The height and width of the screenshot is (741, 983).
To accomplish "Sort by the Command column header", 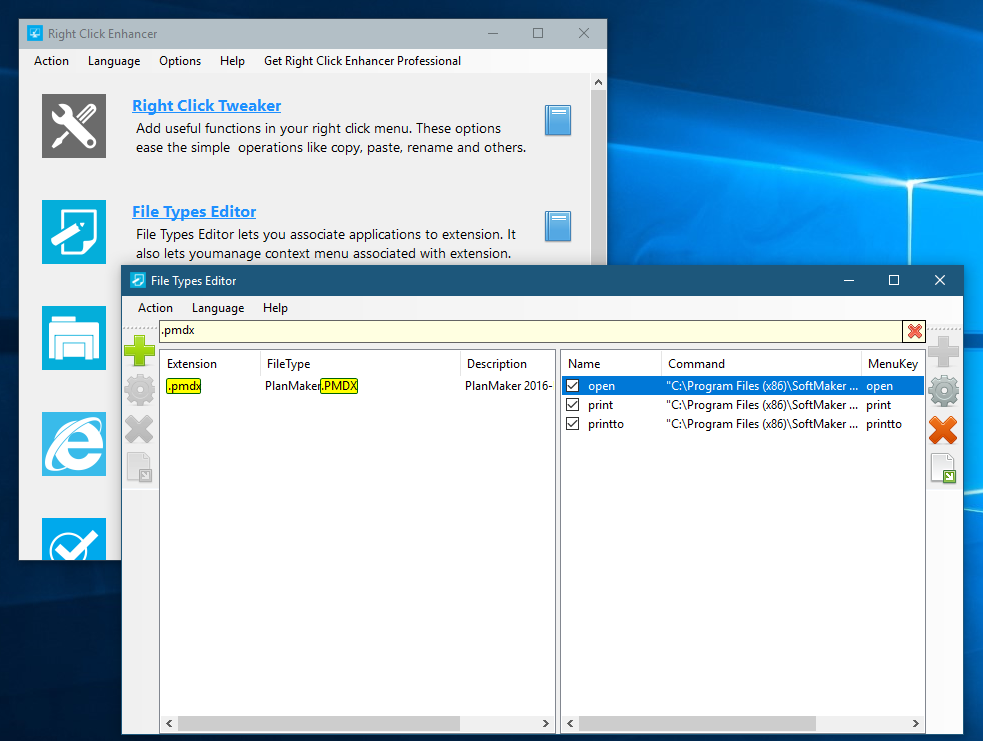I will click(x=761, y=364).
